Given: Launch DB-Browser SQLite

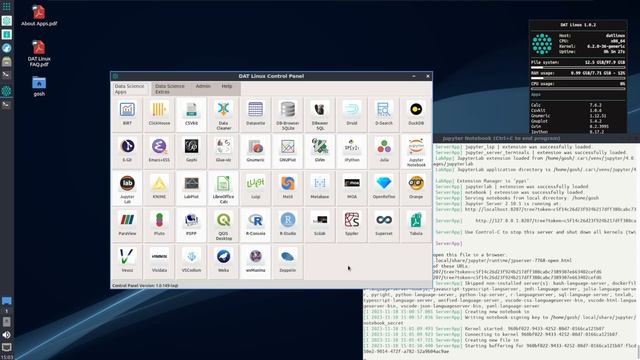Looking at the screenshot, I should 287,114.
